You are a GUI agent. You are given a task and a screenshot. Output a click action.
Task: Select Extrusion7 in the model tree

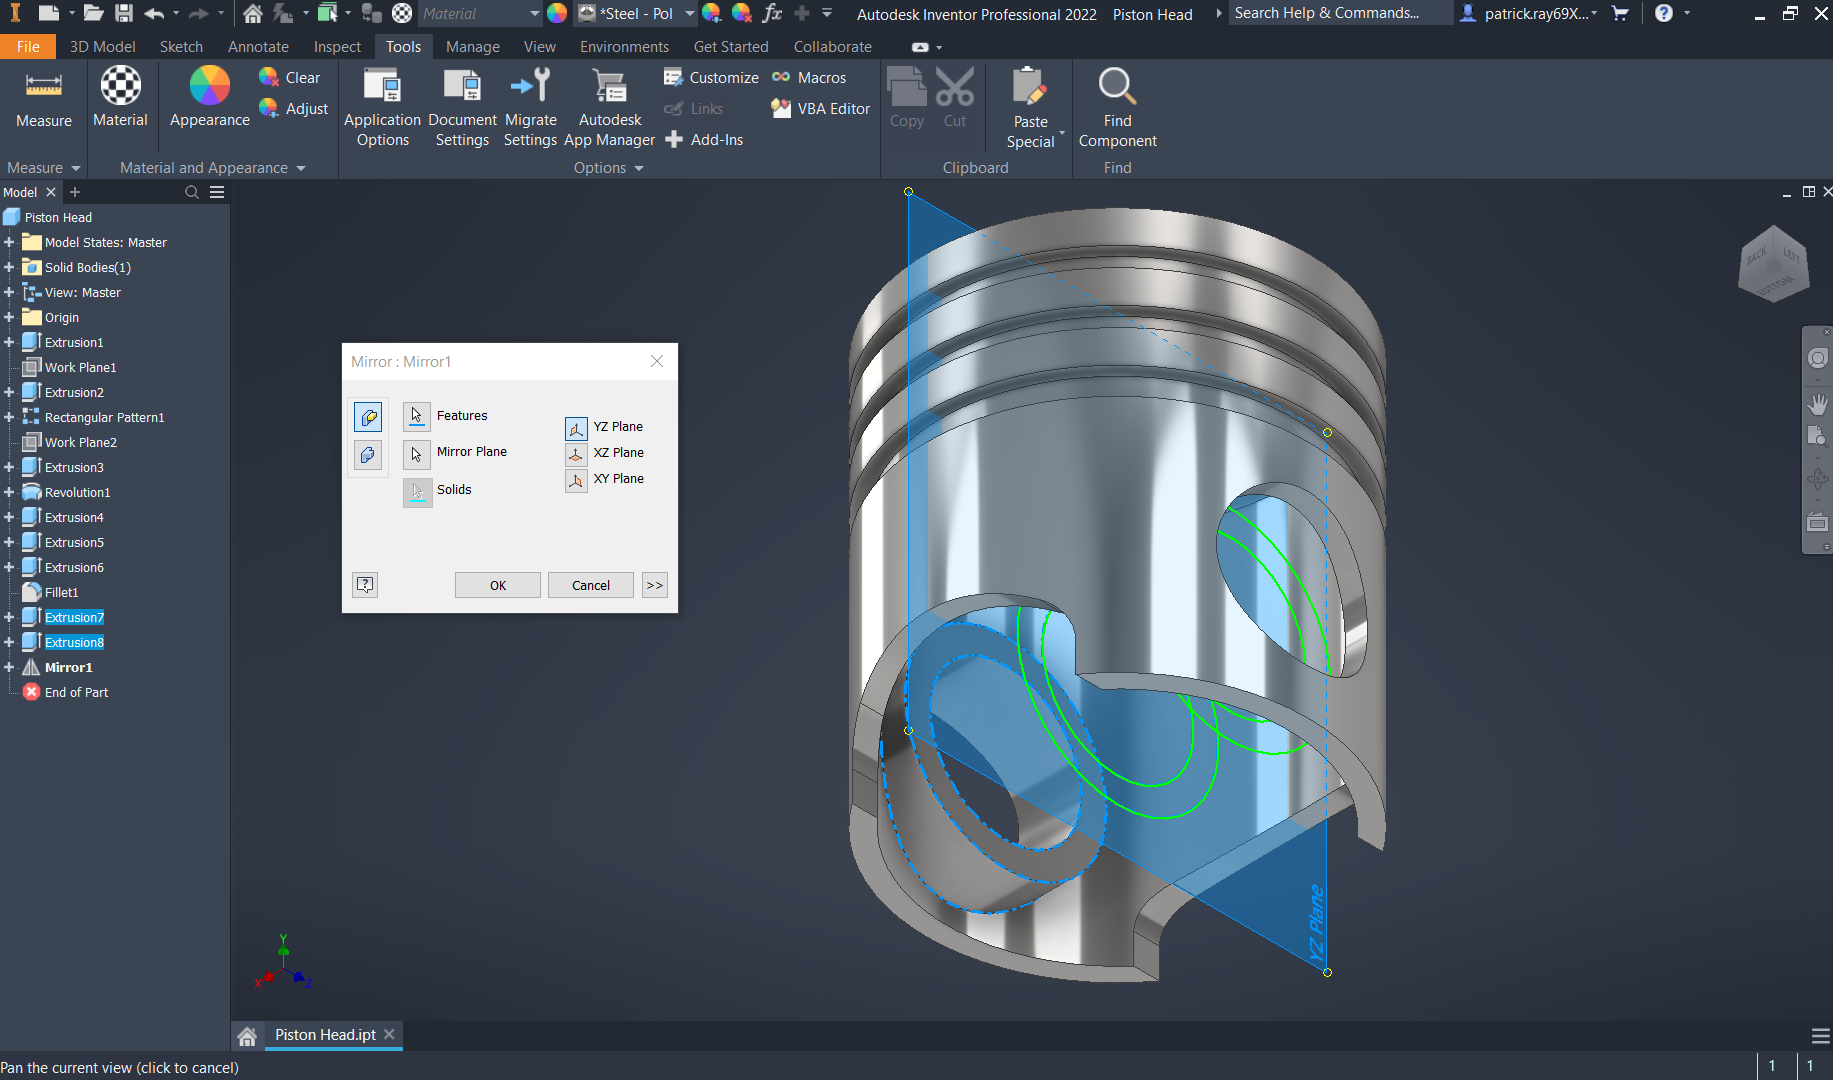(x=74, y=617)
